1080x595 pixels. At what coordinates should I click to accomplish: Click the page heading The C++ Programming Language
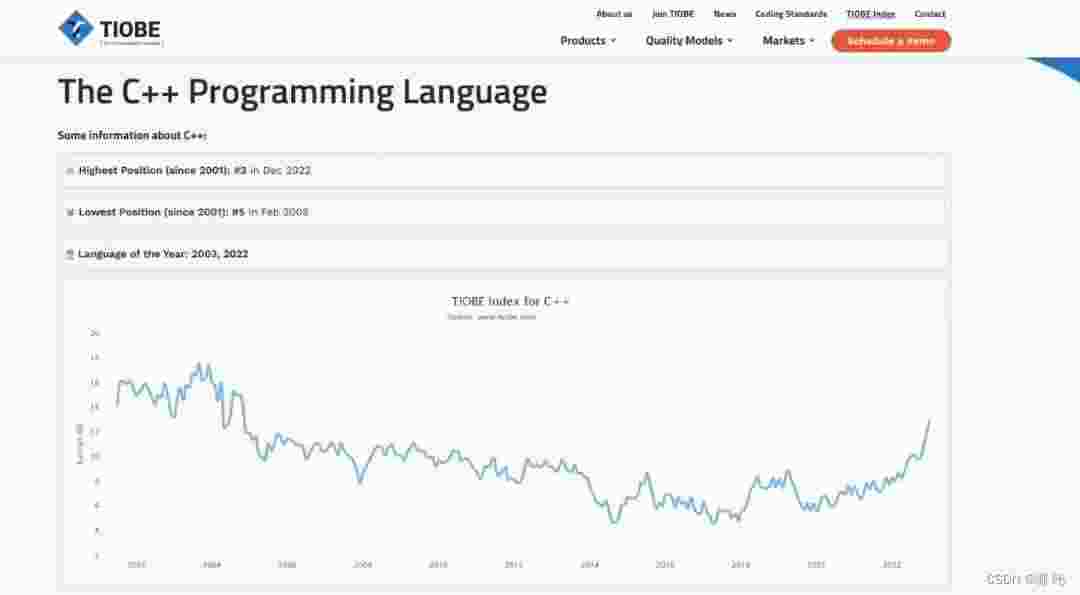click(x=302, y=92)
